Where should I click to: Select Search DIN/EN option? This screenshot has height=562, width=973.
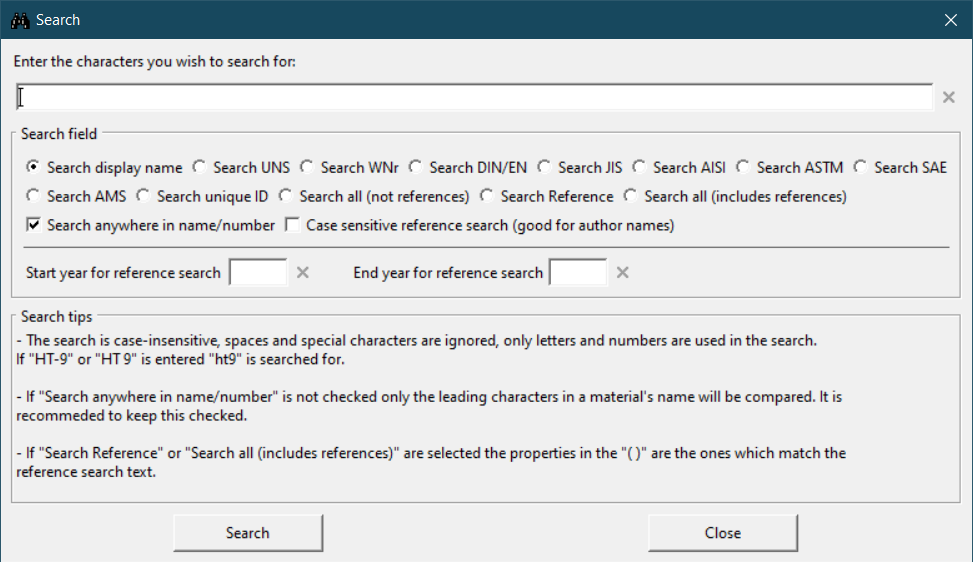(x=416, y=168)
